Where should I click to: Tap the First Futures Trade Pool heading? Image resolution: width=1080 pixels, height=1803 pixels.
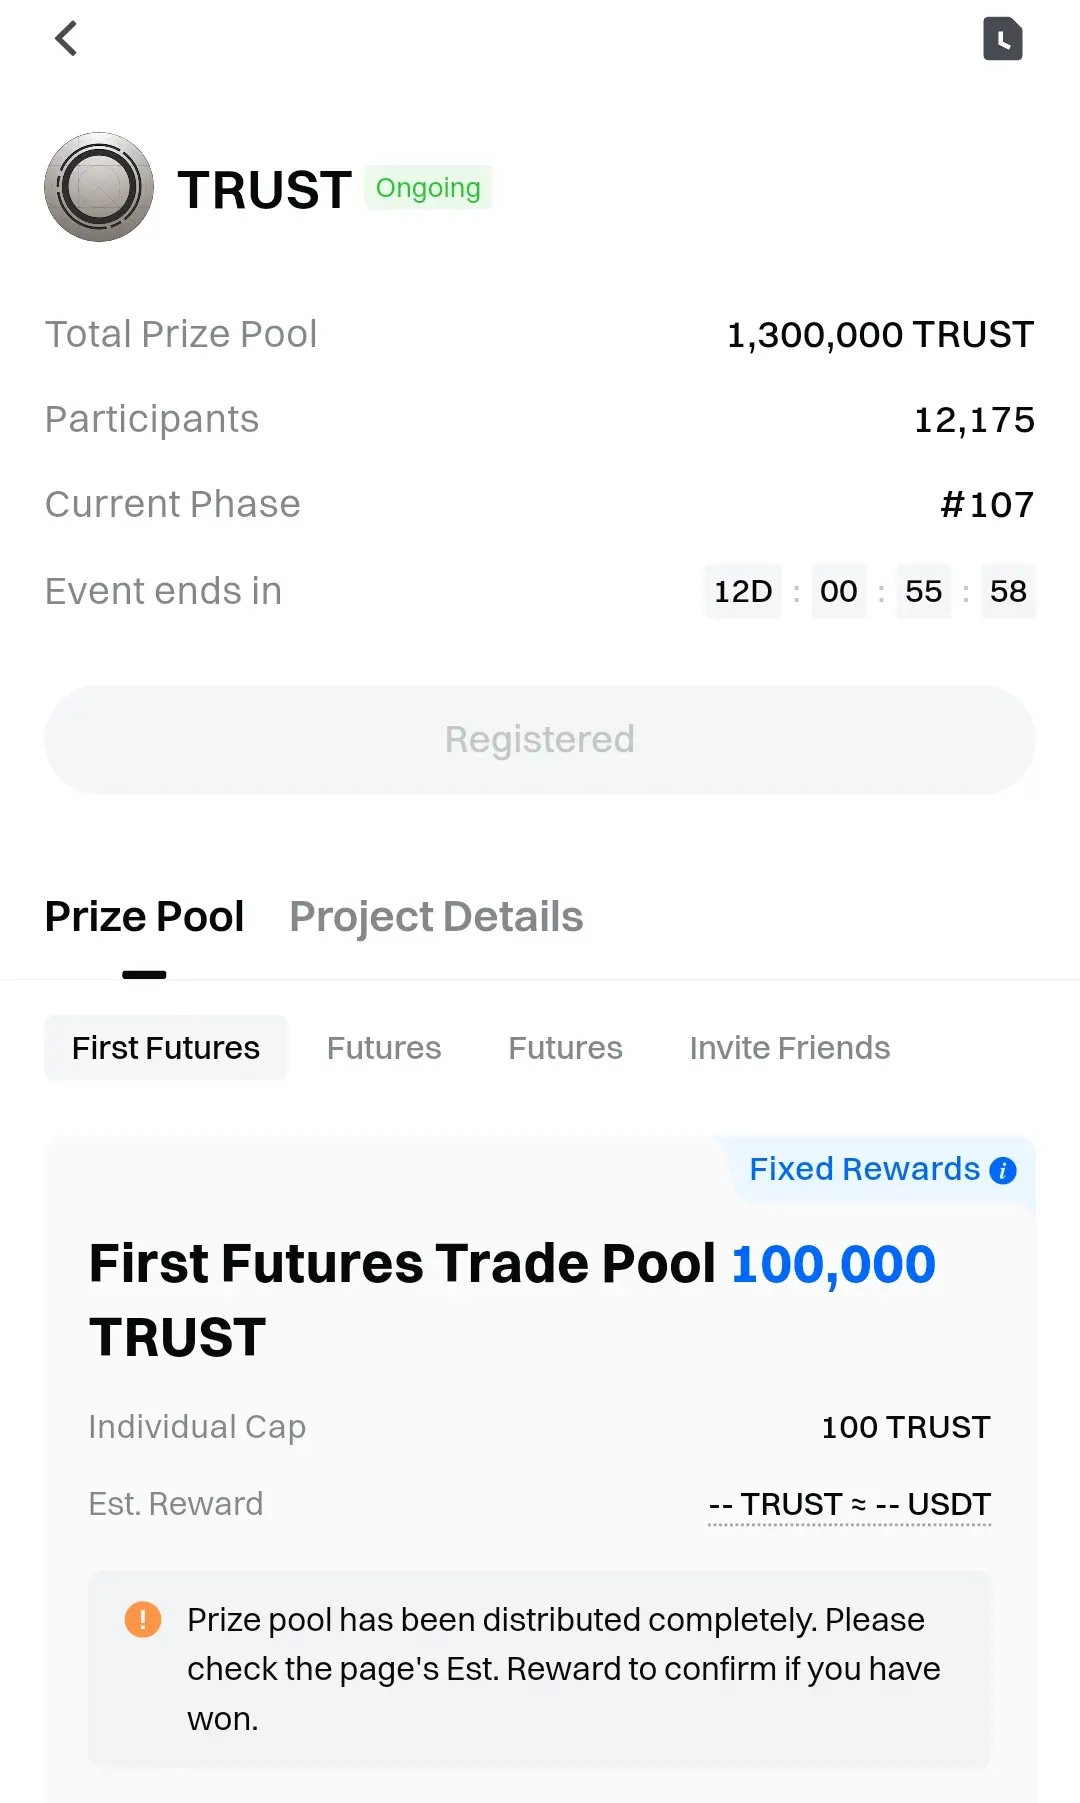[402, 1265]
